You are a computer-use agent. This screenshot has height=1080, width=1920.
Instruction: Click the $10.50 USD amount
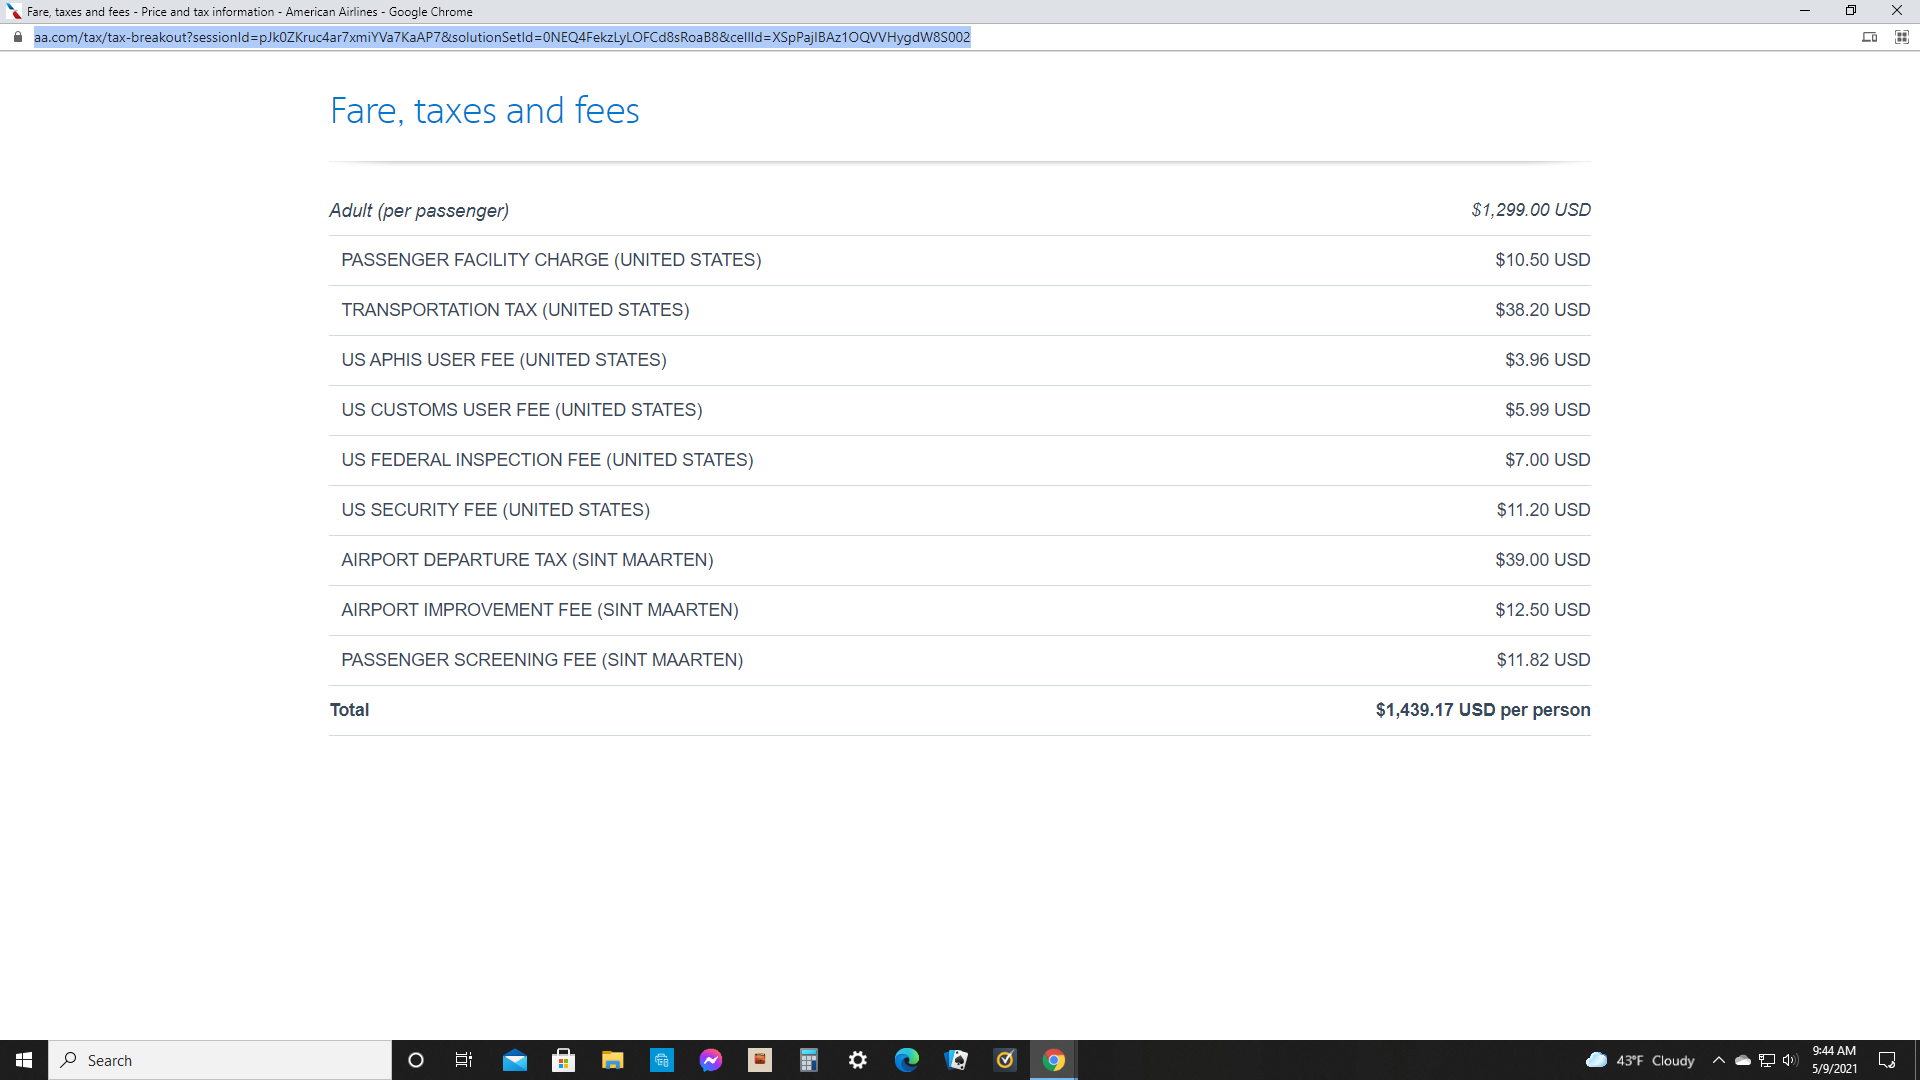coord(1542,260)
